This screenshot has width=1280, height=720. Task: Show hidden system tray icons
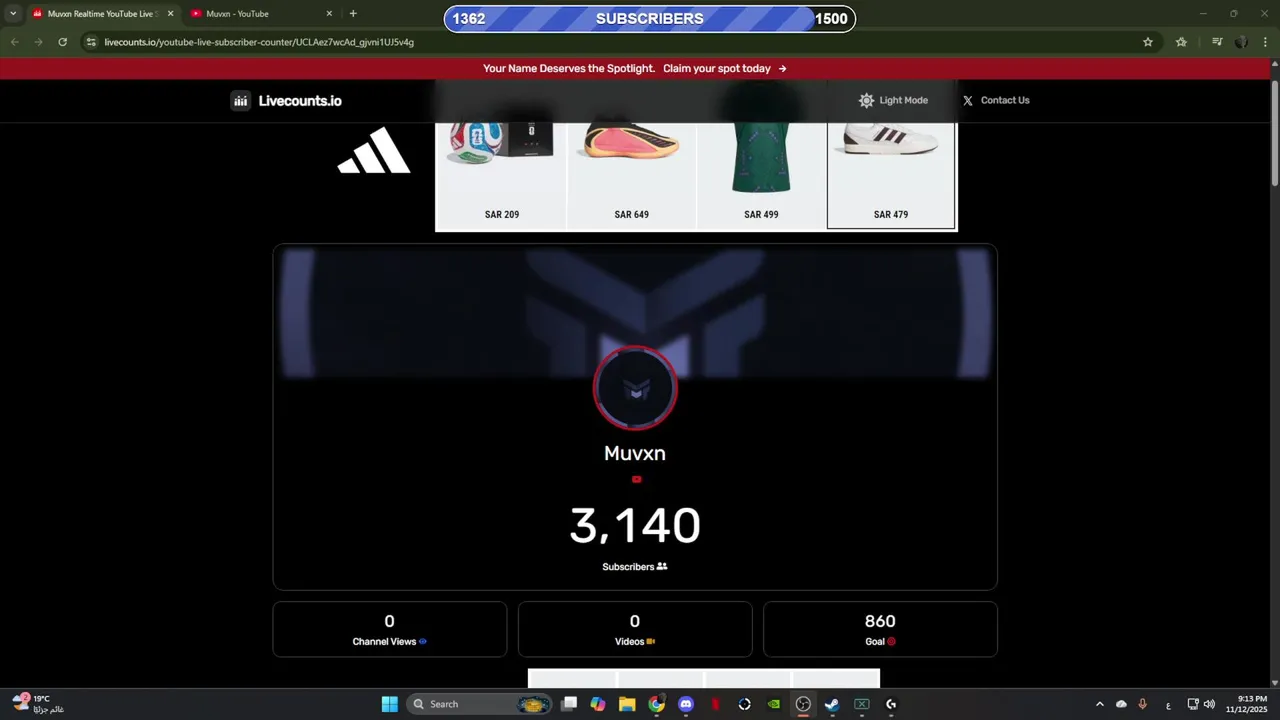[x=1100, y=704]
